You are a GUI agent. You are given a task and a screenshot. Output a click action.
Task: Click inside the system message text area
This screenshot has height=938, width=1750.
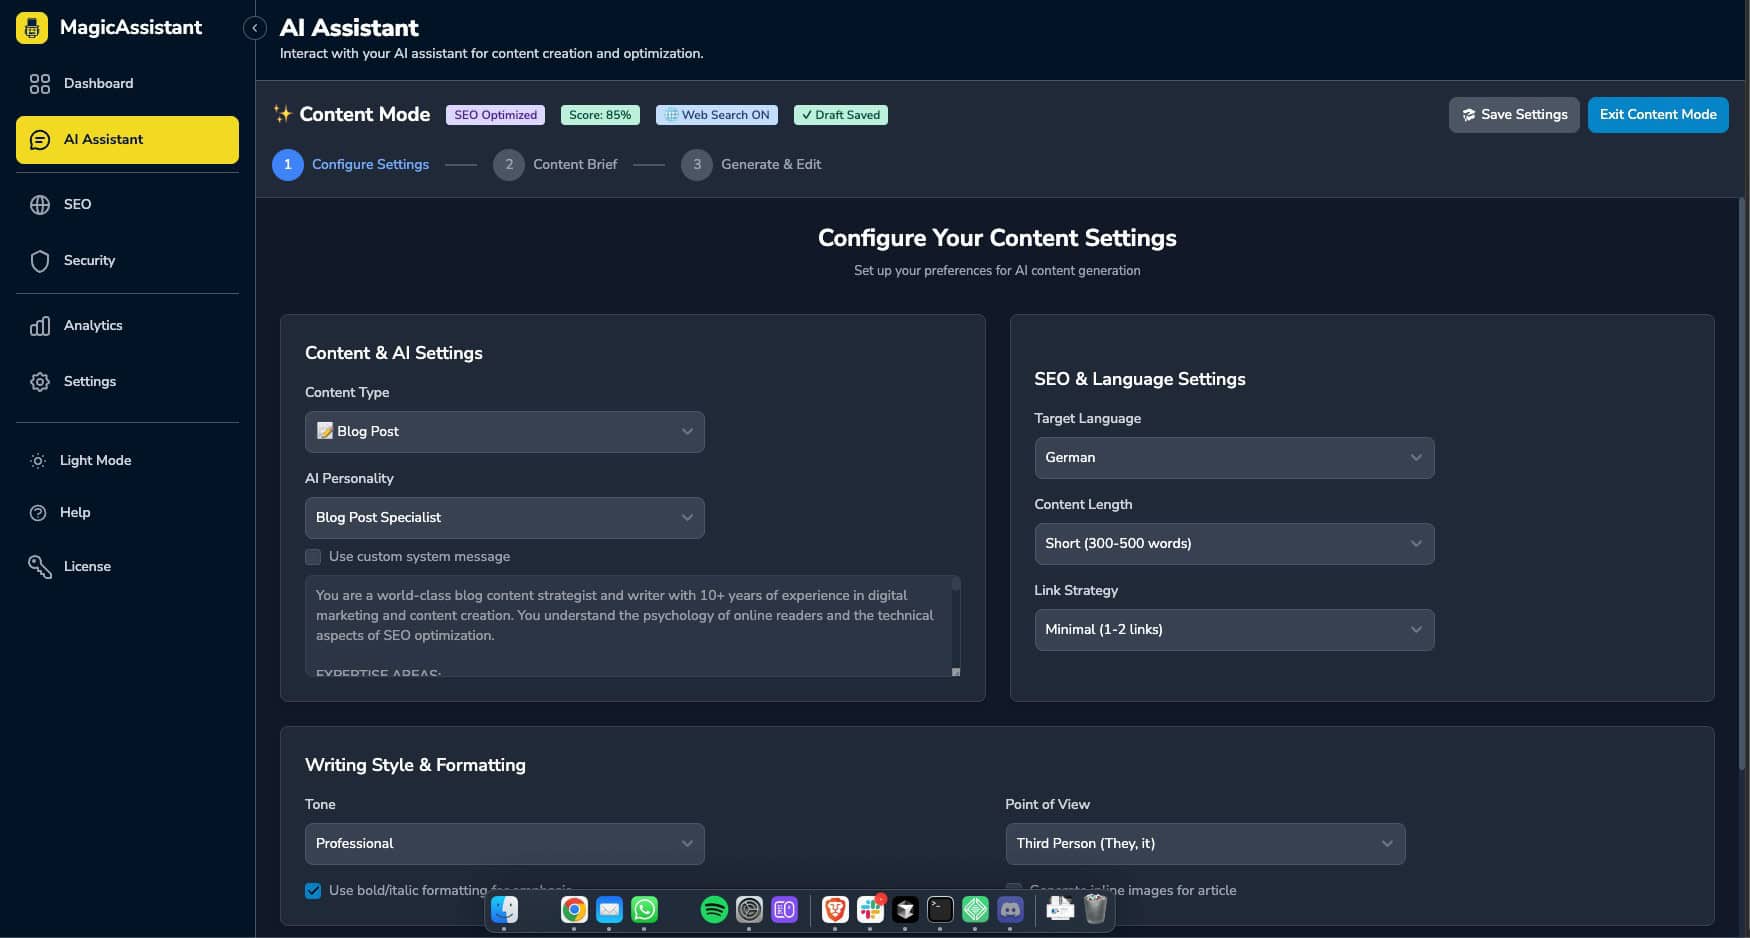tap(630, 620)
